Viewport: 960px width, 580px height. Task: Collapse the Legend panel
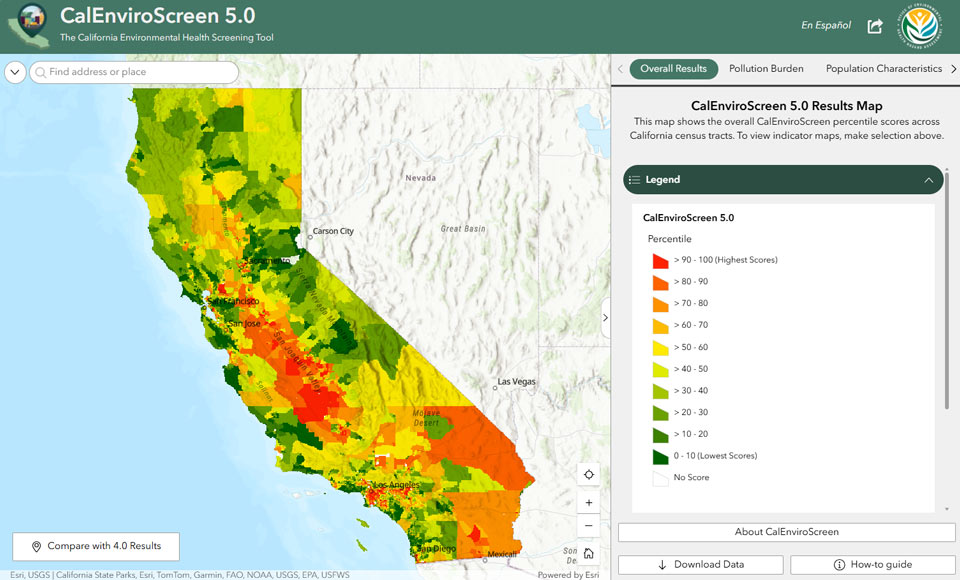click(928, 180)
